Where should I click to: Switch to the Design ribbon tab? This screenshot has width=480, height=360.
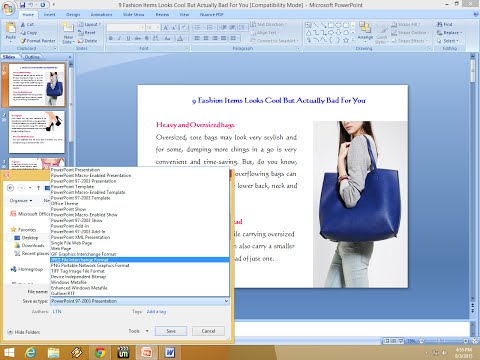coord(73,15)
